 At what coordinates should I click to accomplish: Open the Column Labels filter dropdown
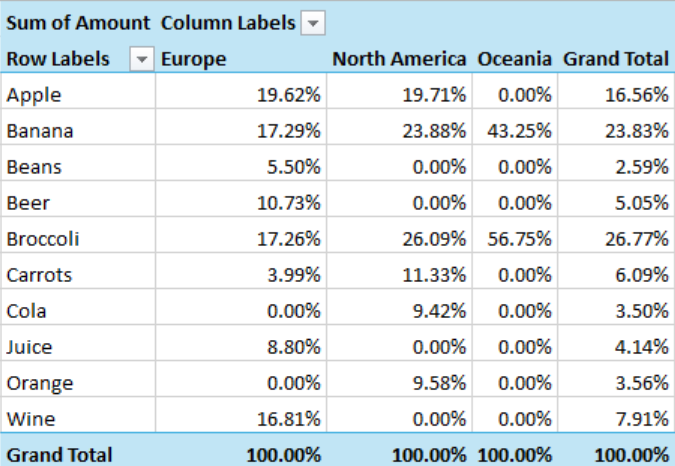tap(313, 23)
